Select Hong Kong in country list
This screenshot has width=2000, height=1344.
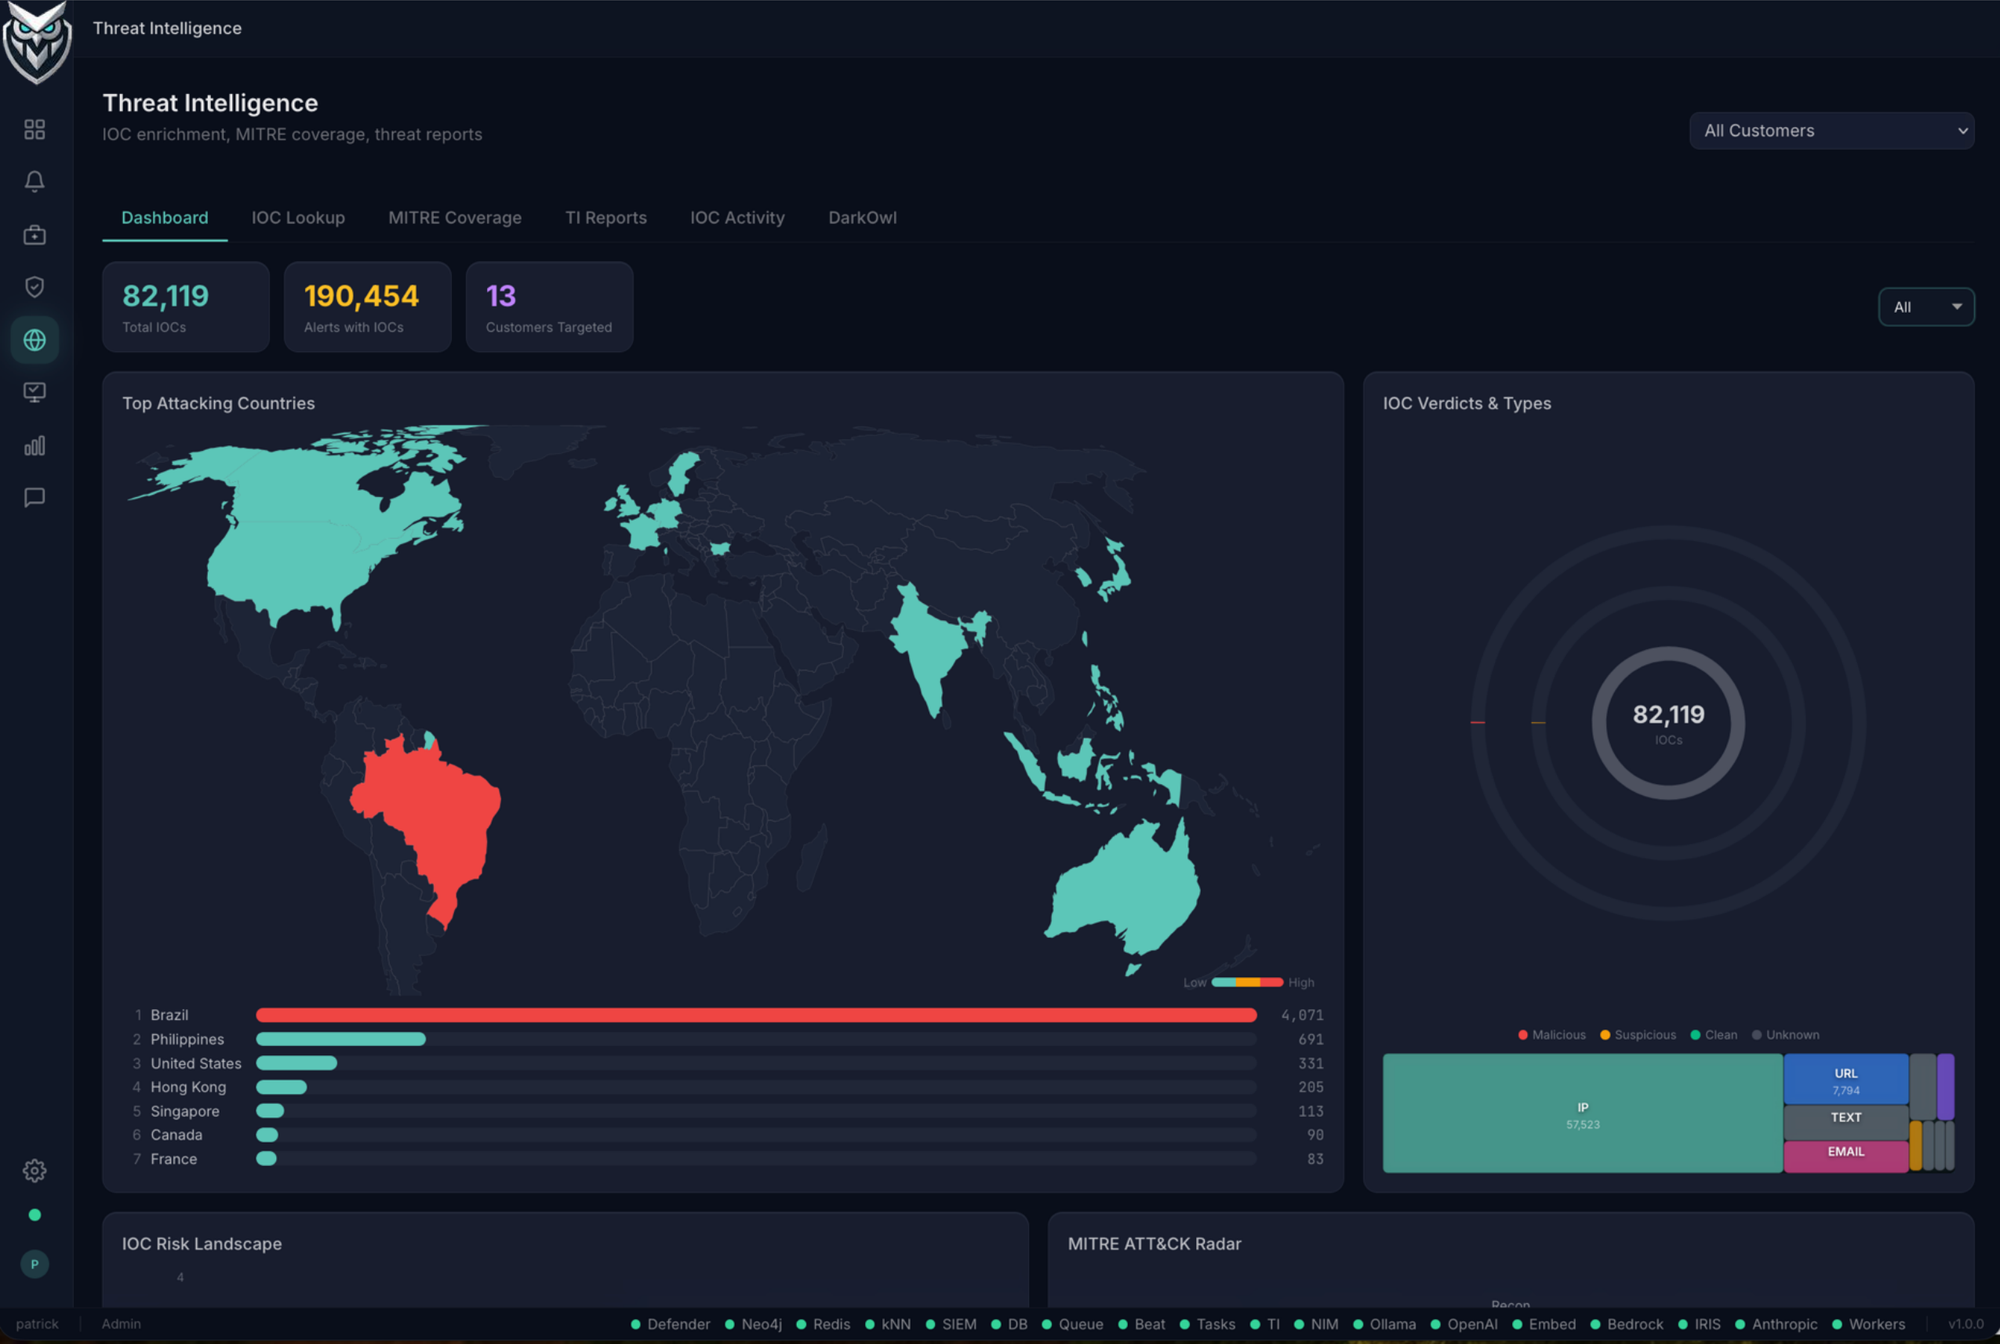188,1087
